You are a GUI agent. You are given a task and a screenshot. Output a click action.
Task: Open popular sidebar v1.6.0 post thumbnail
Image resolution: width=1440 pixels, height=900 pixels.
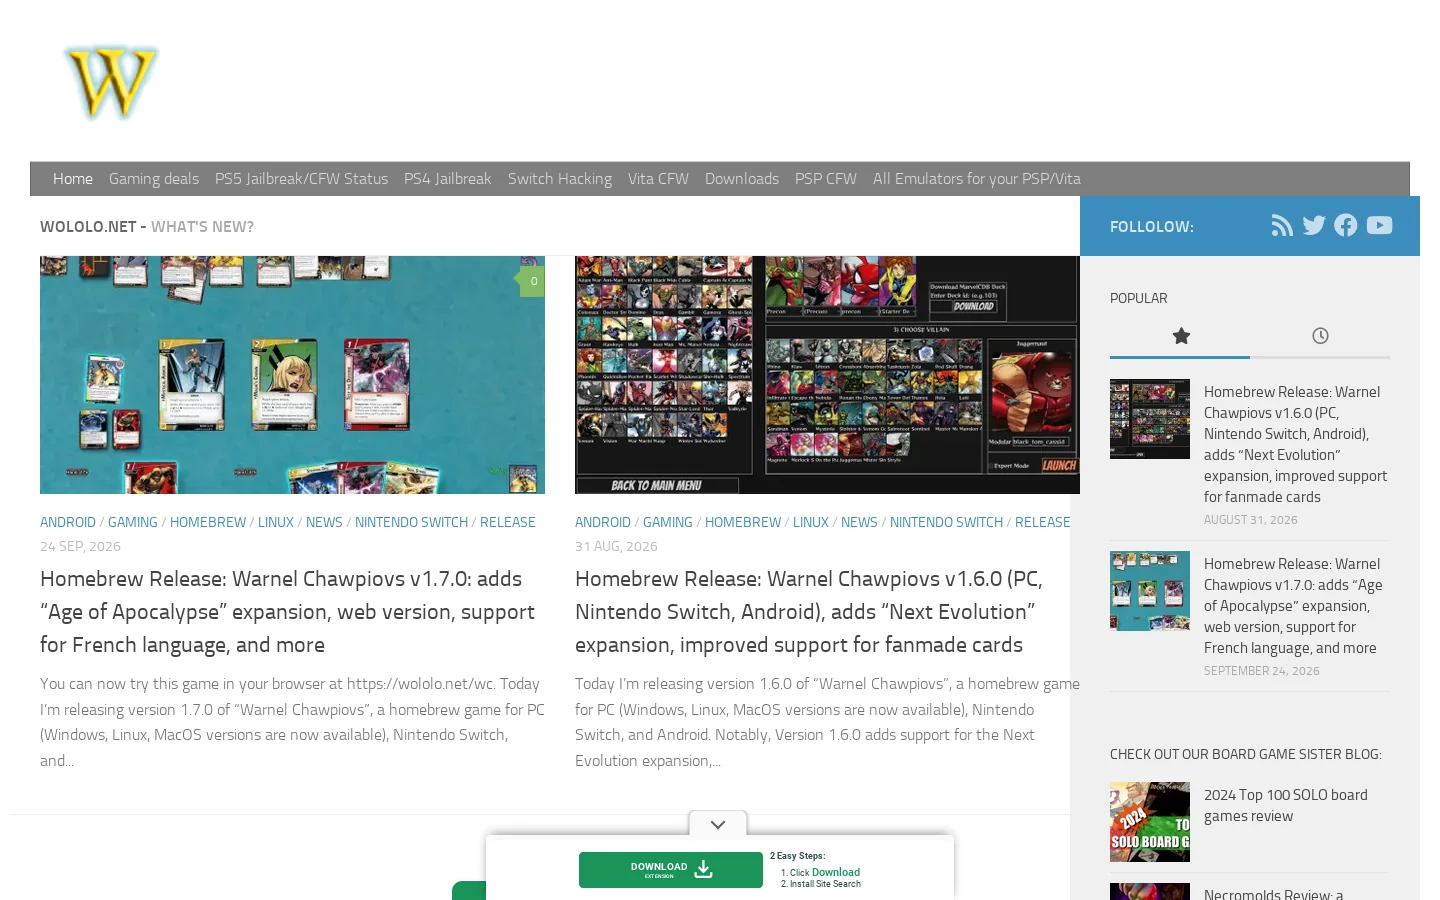[x=1150, y=419]
